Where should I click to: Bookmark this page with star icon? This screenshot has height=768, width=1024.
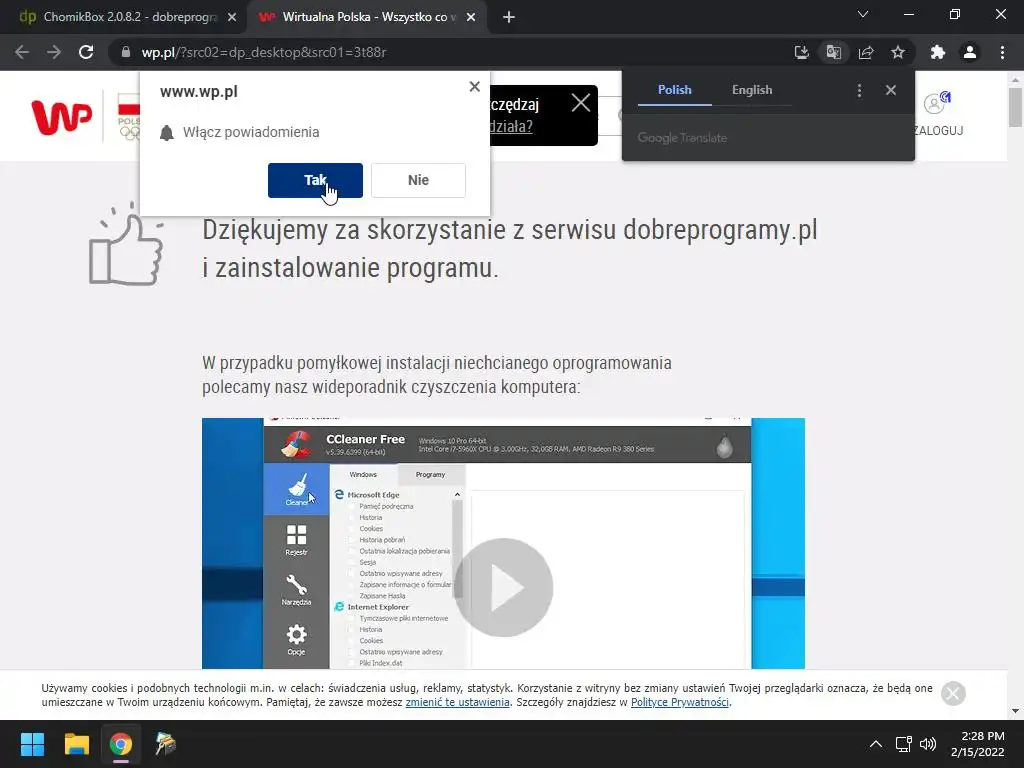pos(898,52)
